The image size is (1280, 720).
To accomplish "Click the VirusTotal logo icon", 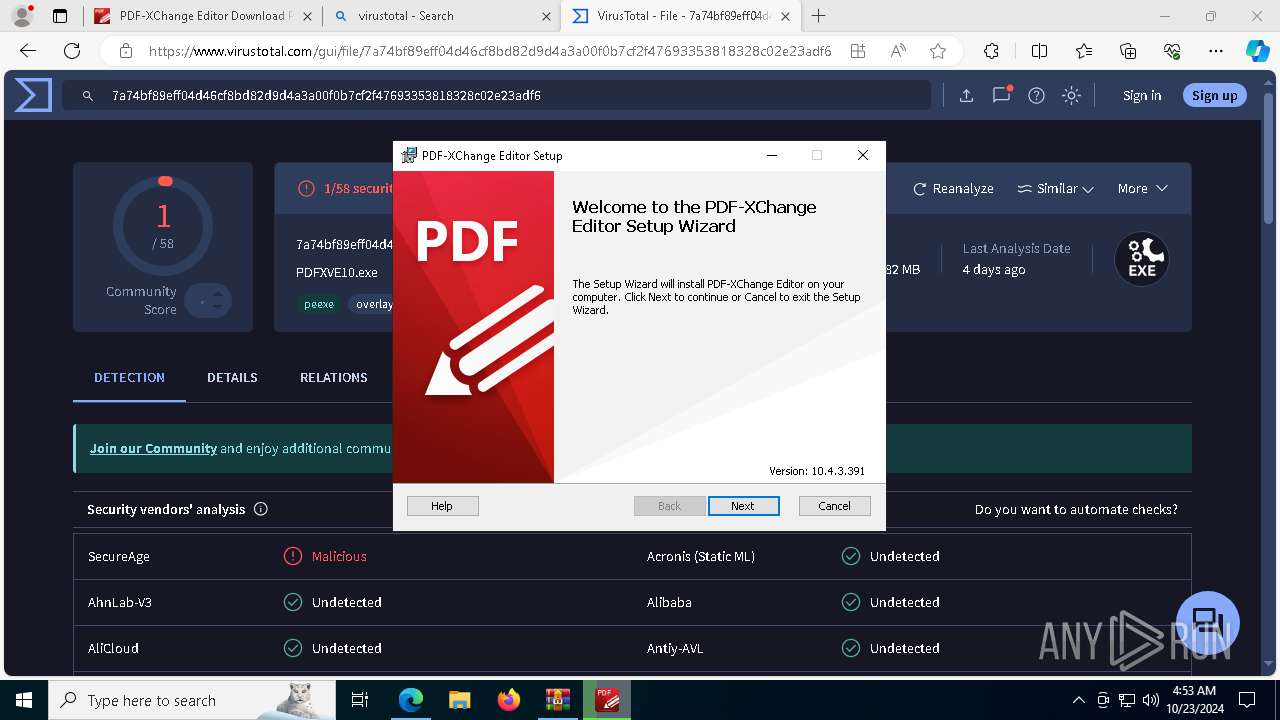I will point(33,95).
